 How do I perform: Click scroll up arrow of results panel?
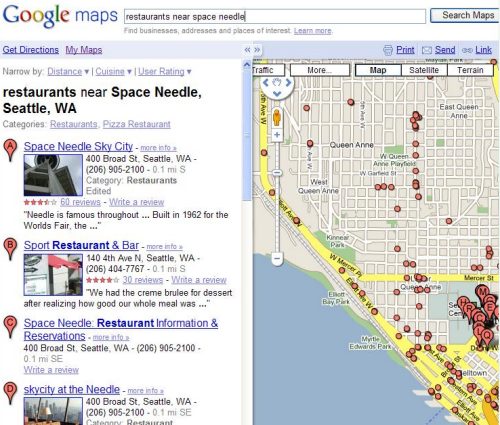tap(247, 65)
